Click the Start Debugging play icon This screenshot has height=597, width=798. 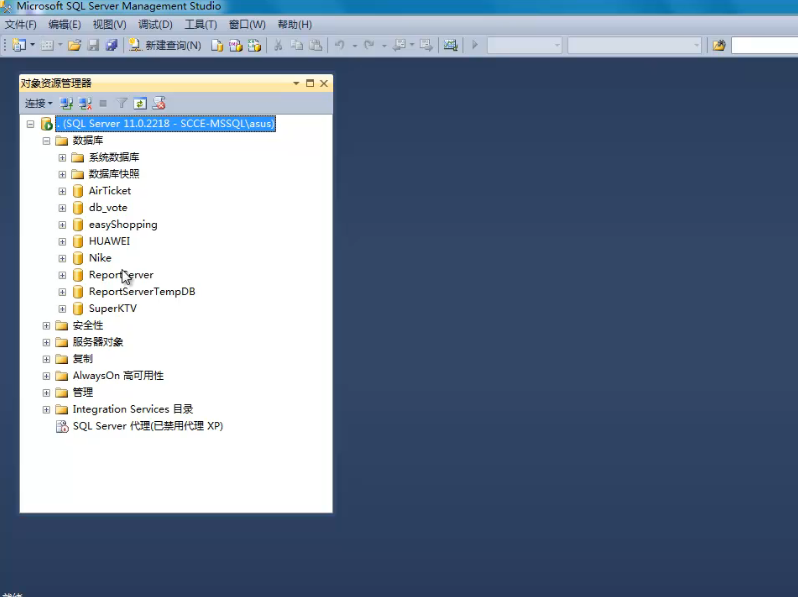click(x=475, y=45)
